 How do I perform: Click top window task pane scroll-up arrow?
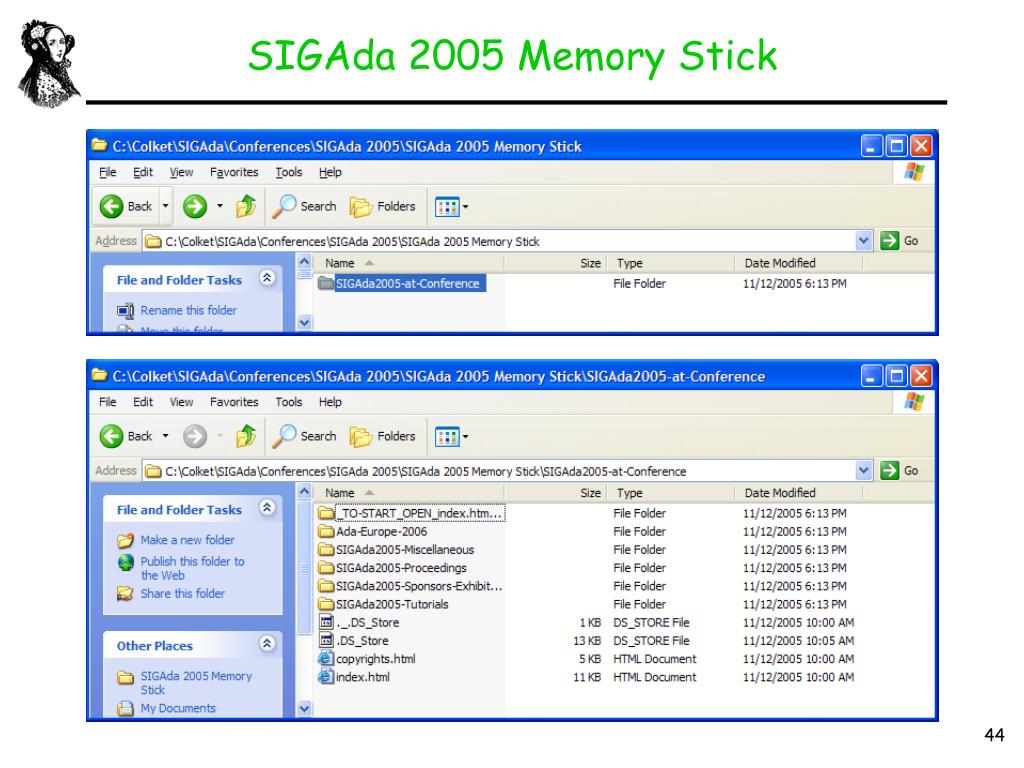pos(304,263)
